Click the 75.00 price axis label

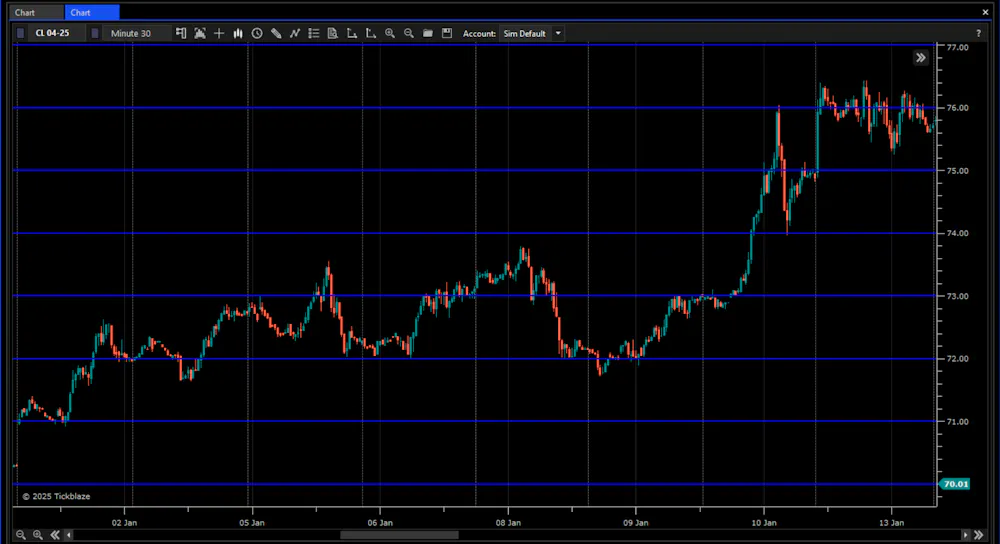957,170
